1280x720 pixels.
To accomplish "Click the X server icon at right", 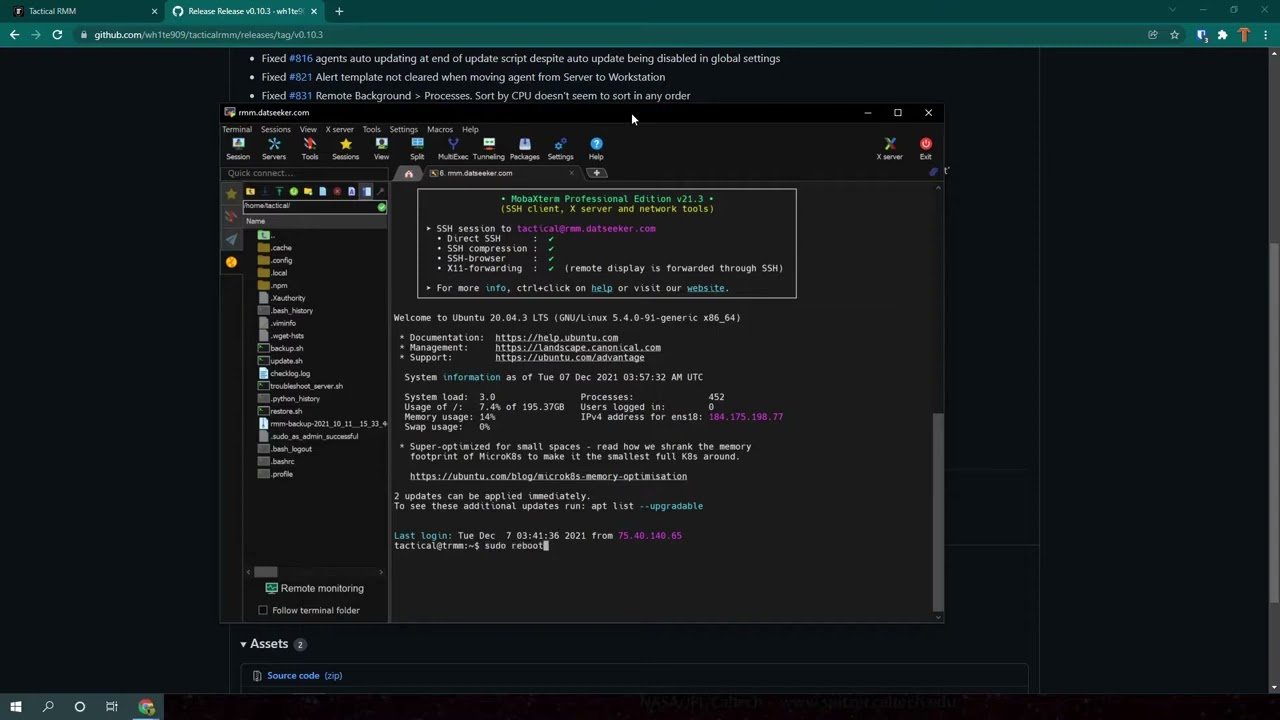I will (890, 148).
